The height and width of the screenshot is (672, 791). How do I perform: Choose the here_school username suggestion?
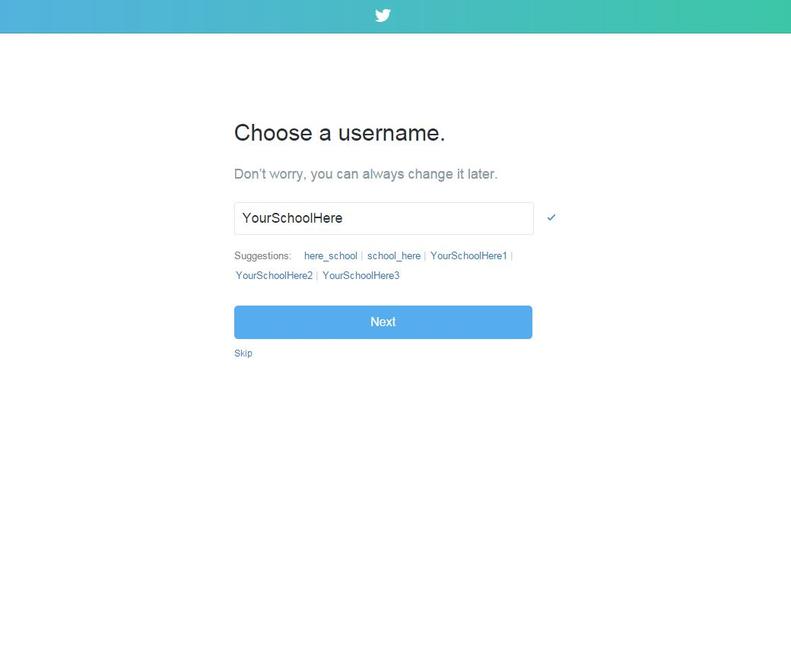coord(330,256)
